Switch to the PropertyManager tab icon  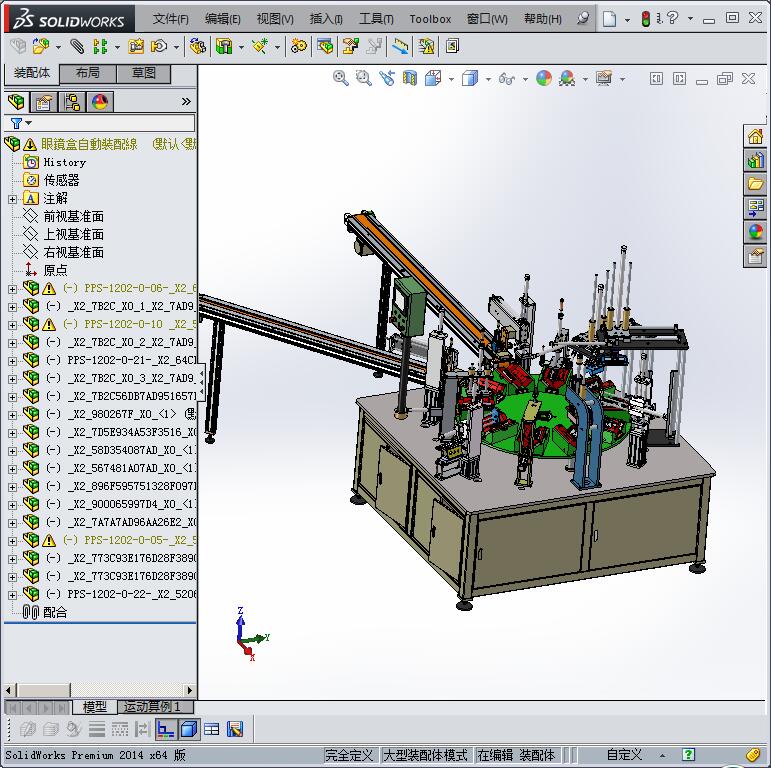(44, 102)
